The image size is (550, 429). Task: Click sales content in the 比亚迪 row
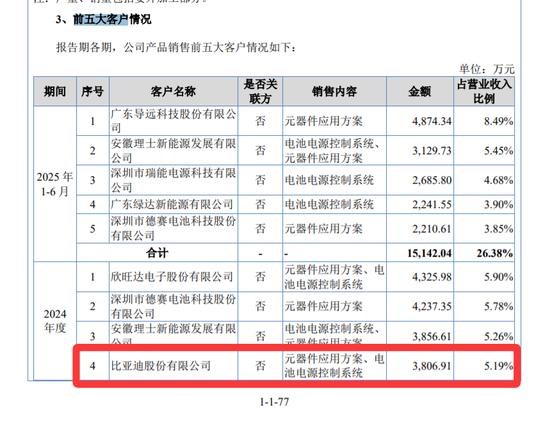[334, 366]
